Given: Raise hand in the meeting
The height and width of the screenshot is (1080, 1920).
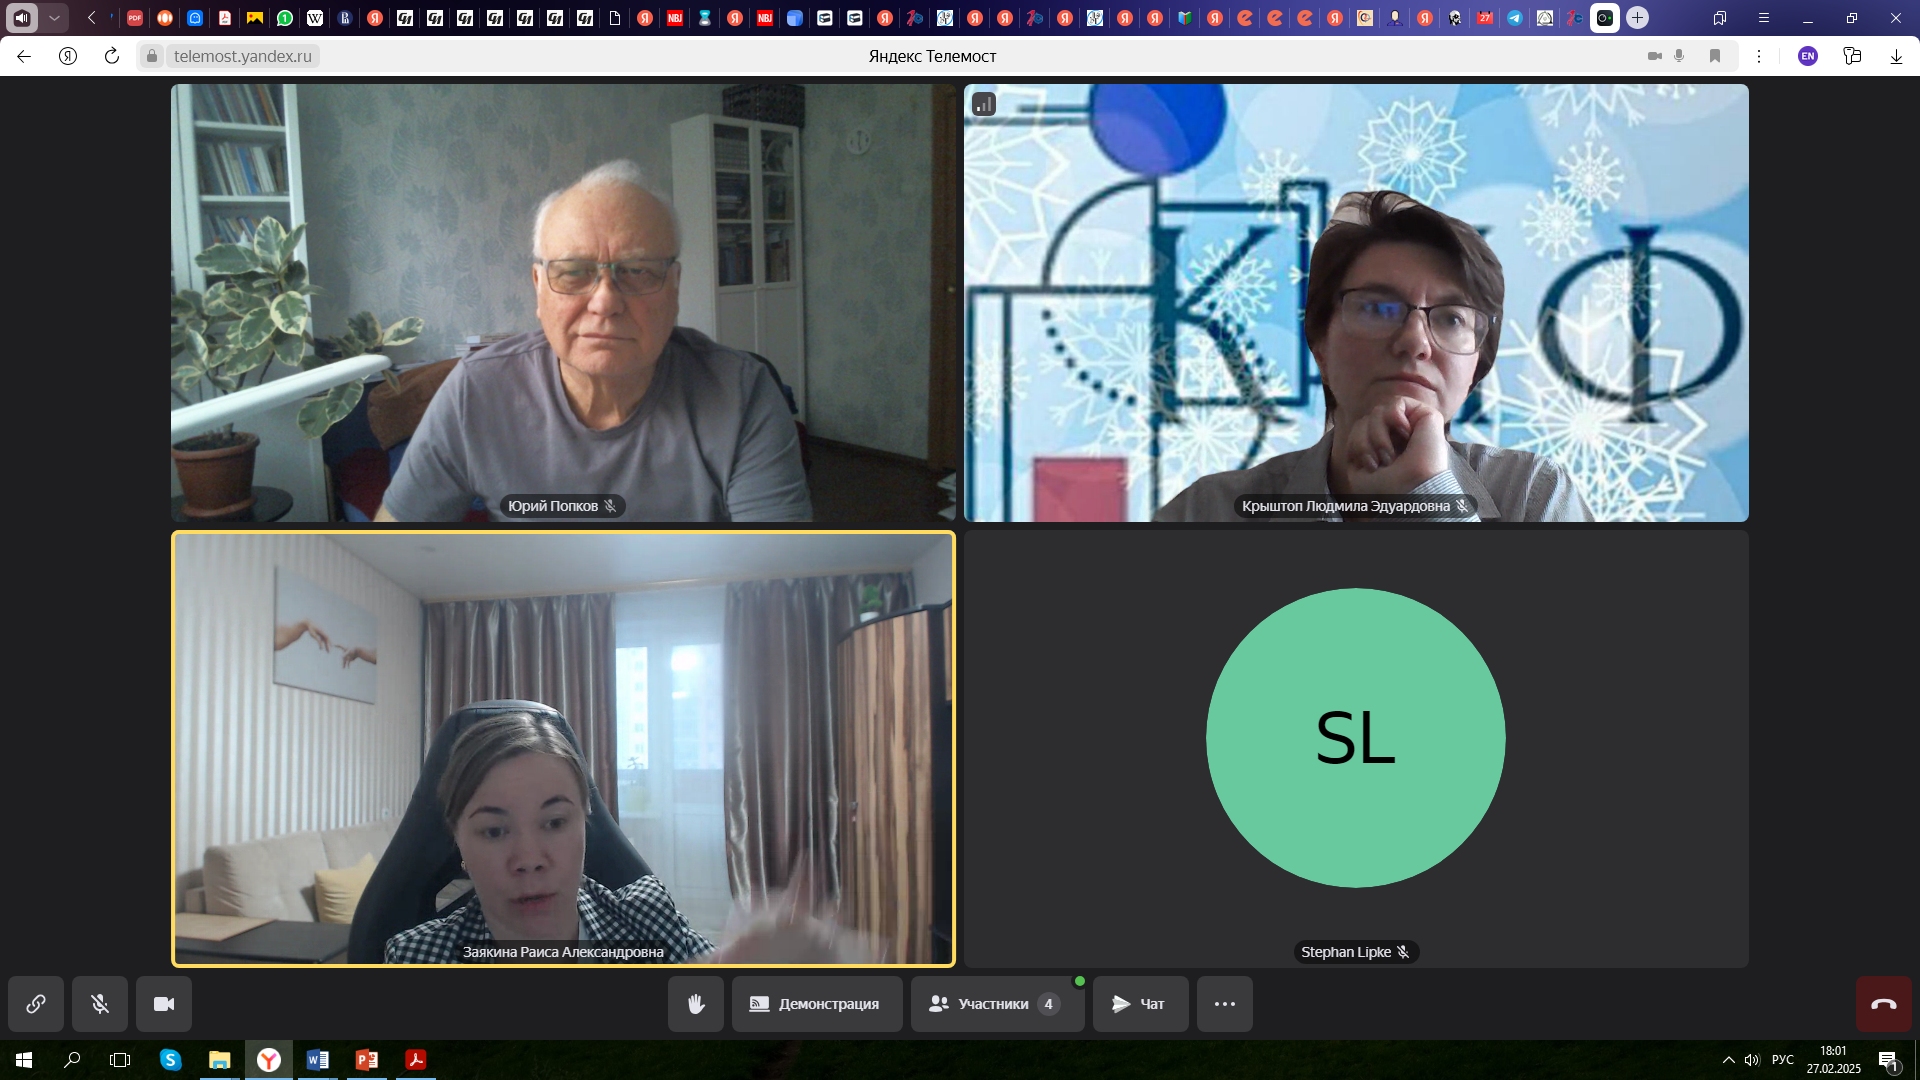Looking at the screenshot, I should 696,1004.
